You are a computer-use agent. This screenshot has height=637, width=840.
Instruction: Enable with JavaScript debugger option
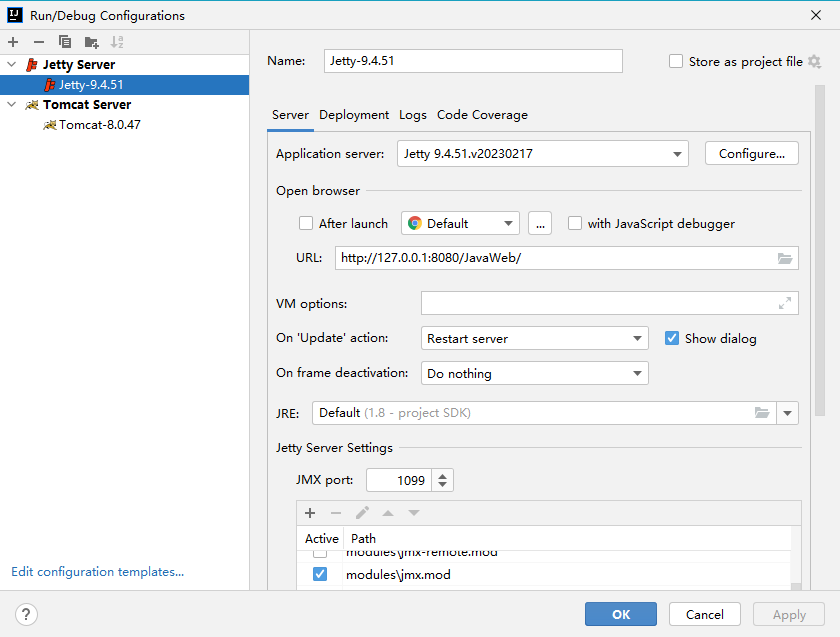pyautogui.click(x=575, y=223)
